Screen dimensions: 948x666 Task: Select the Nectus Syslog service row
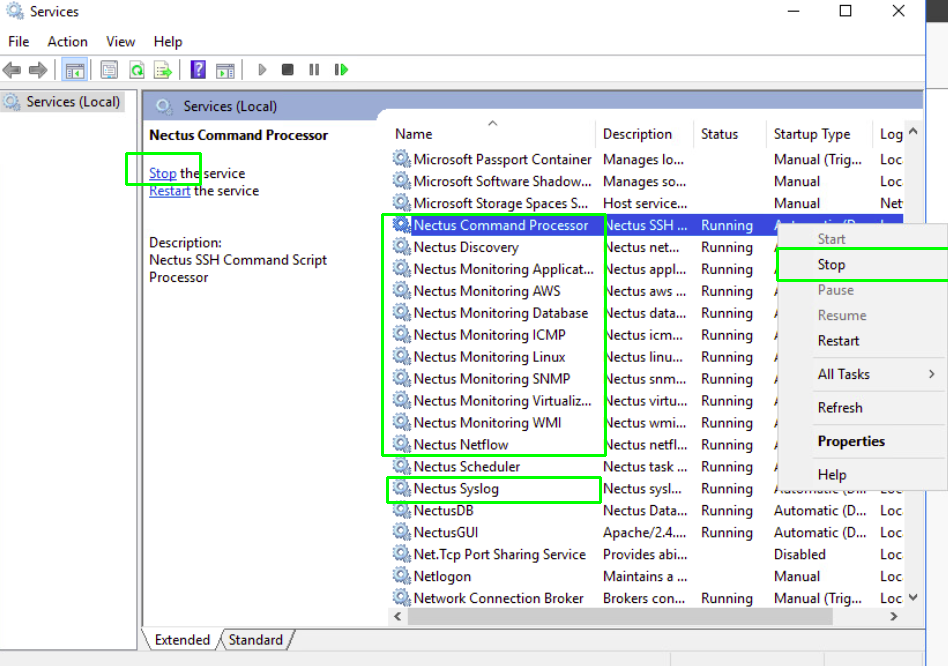(x=456, y=489)
